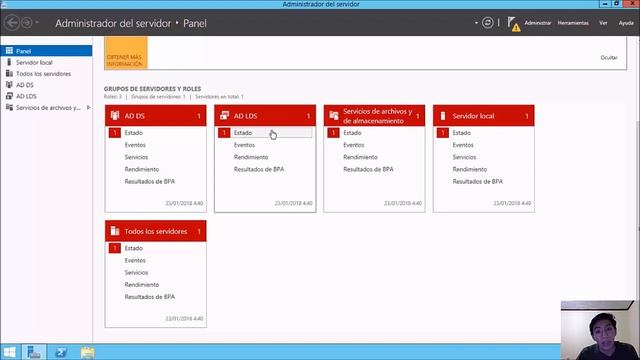Screen dimensions: 640x360
Task: Click Eventos in the AD DS tile
Action: [x=135, y=145]
